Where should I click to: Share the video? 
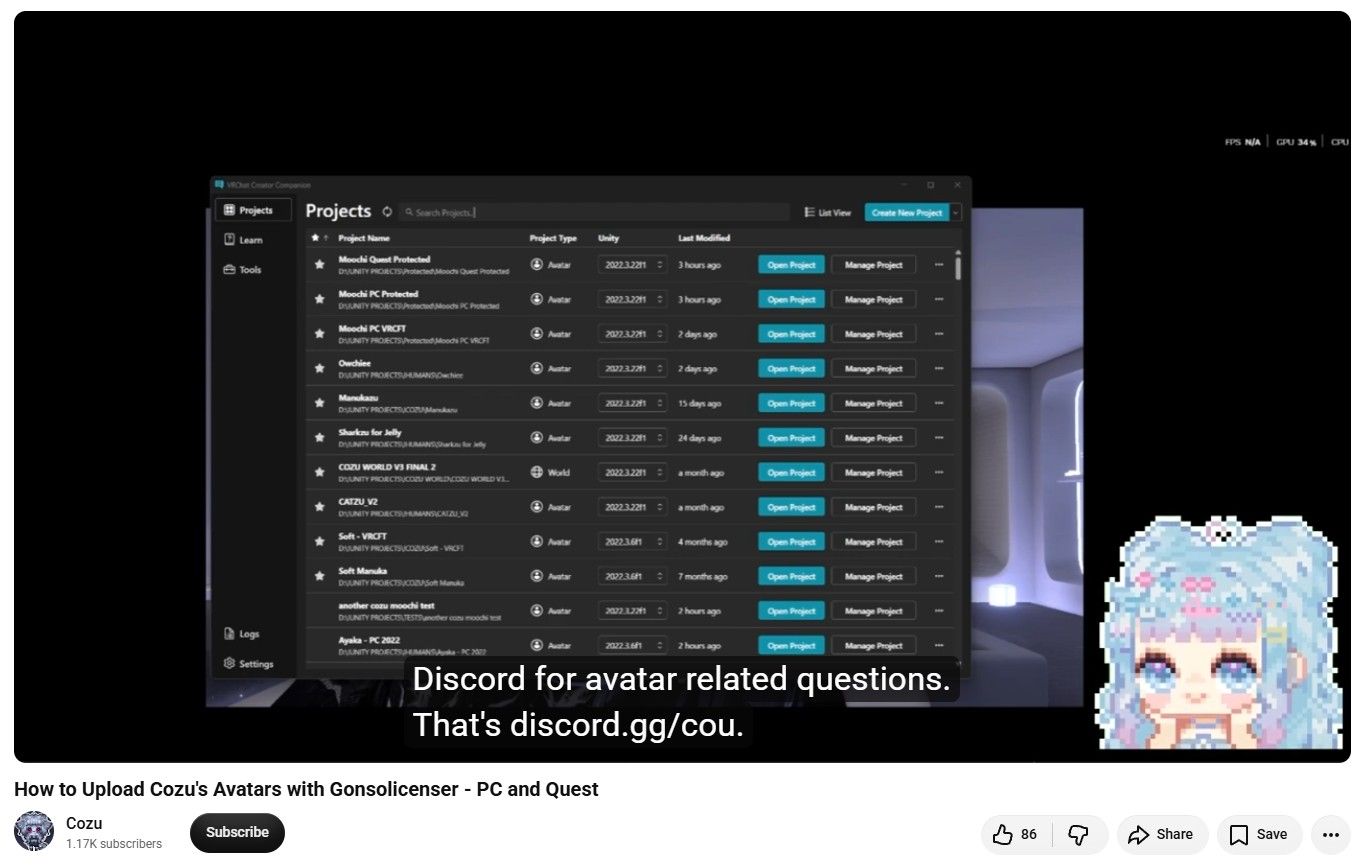click(x=1161, y=834)
